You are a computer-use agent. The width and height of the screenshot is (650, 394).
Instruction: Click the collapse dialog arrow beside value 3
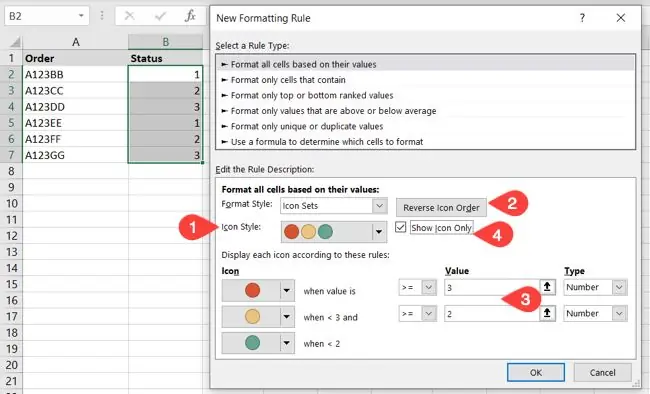(x=547, y=287)
